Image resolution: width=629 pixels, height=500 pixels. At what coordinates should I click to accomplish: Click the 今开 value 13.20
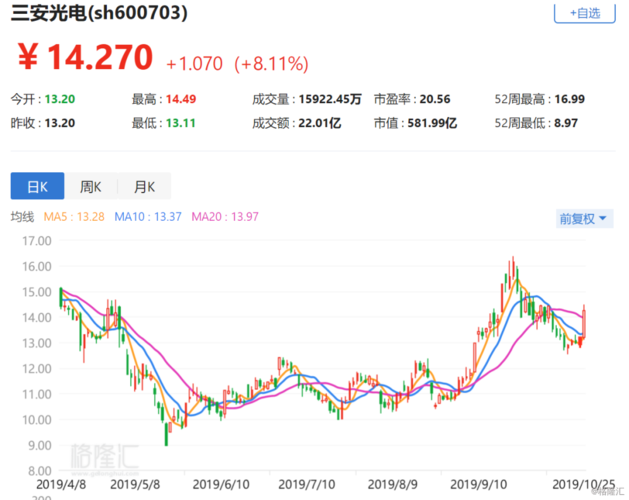pyautogui.click(x=60, y=99)
